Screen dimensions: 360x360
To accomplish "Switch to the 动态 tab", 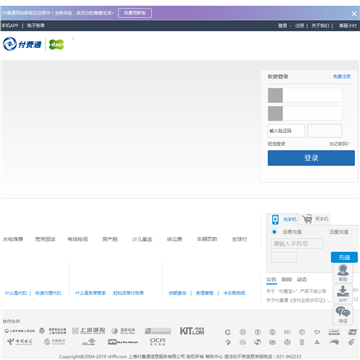I will click(x=302, y=279).
